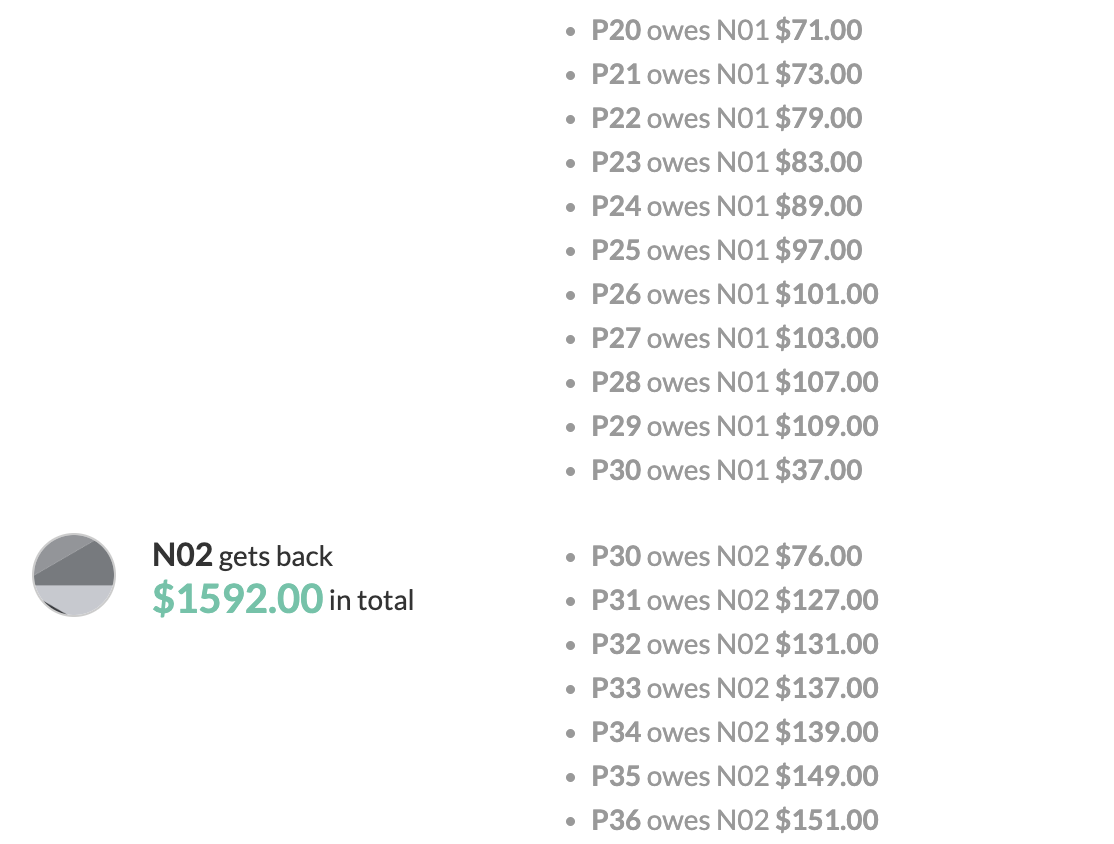Select the P23 owes N01 $83.00 line
1114x844 pixels.
726,162
